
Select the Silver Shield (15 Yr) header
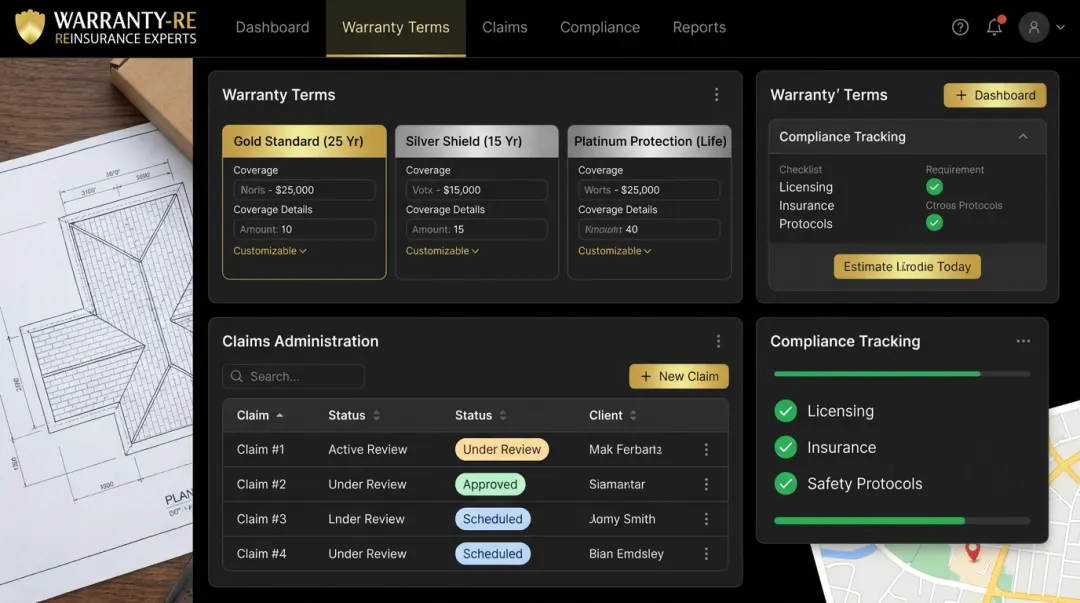coord(477,141)
